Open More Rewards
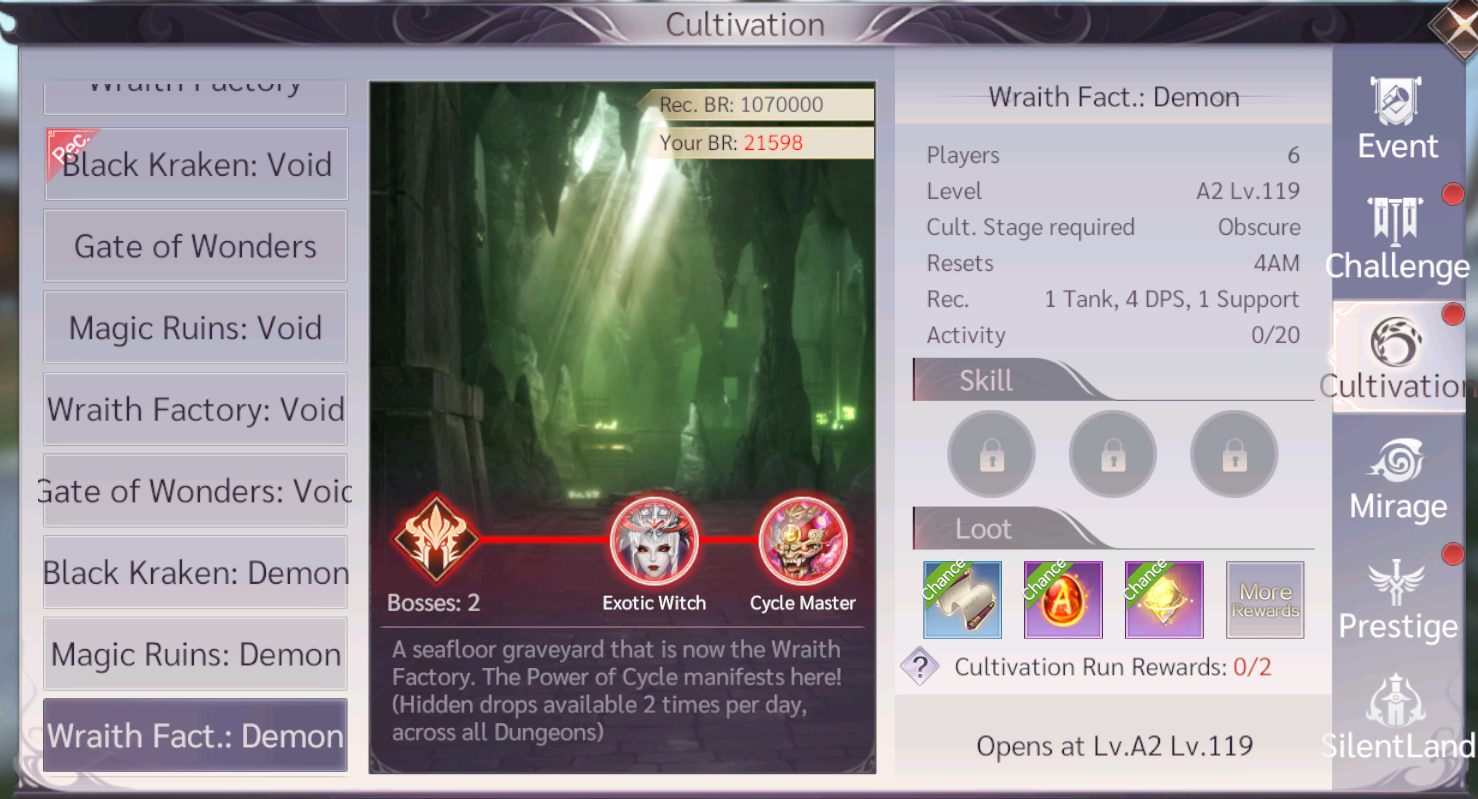 coord(1265,599)
